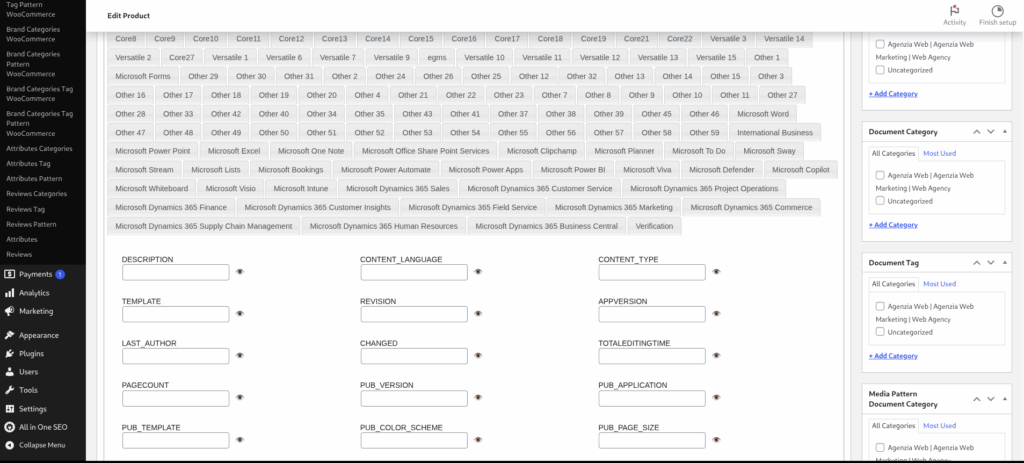The height and width of the screenshot is (463, 1024).
Task: Toggle eye icon beside PAGECOUNT field
Action: point(240,397)
